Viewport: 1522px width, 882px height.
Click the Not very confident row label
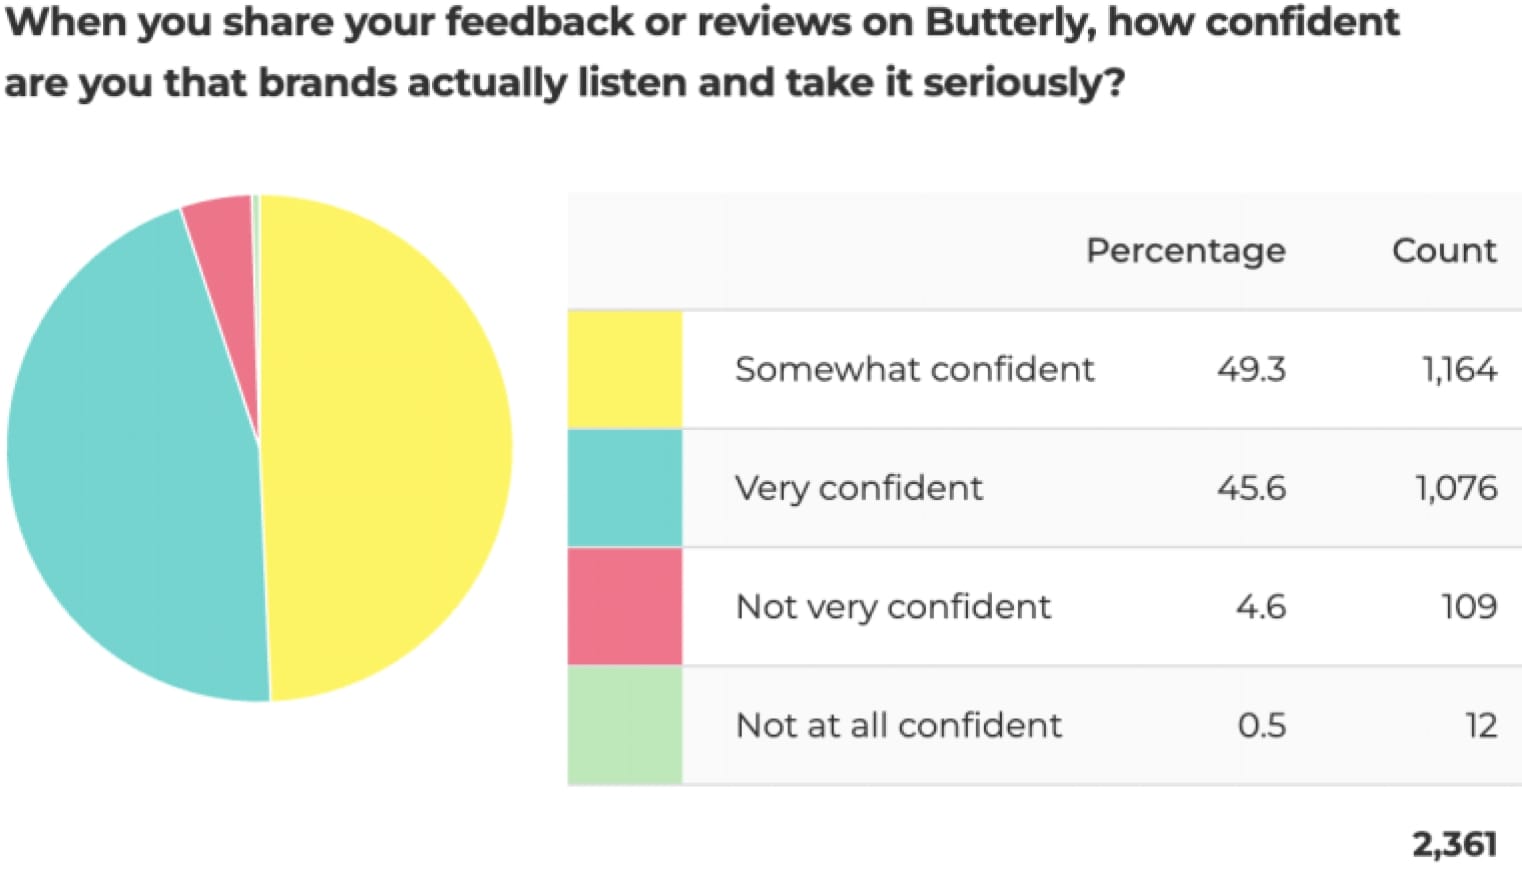point(893,606)
